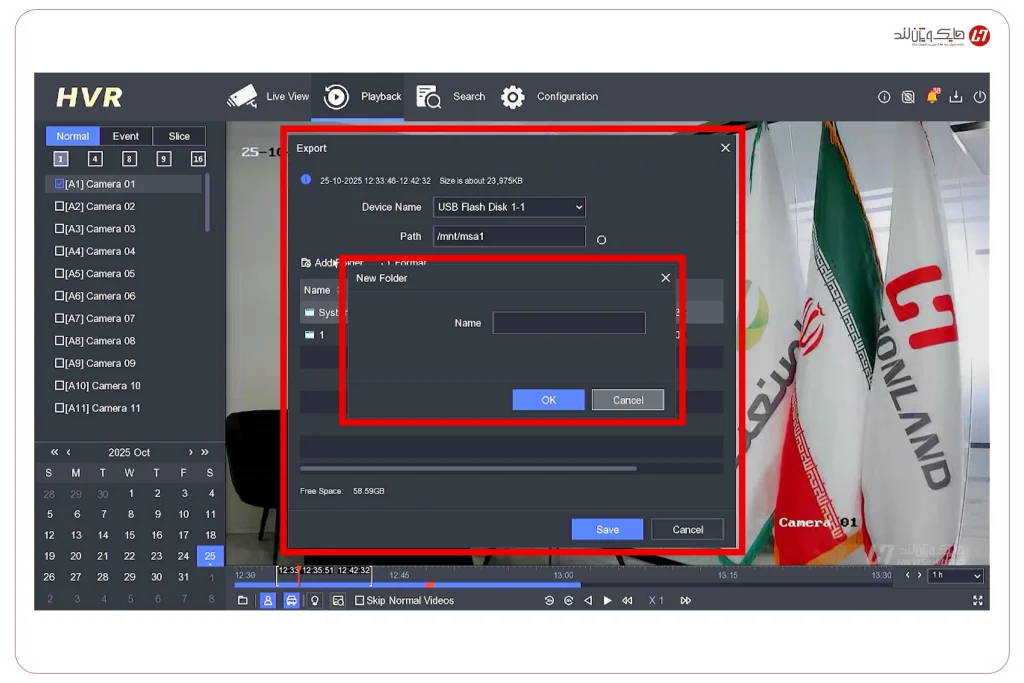Image resolution: width=1024 pixels, height=683 pixels.
Task: Click the power/shutdown icon in top bar
Action: [980, 96]
